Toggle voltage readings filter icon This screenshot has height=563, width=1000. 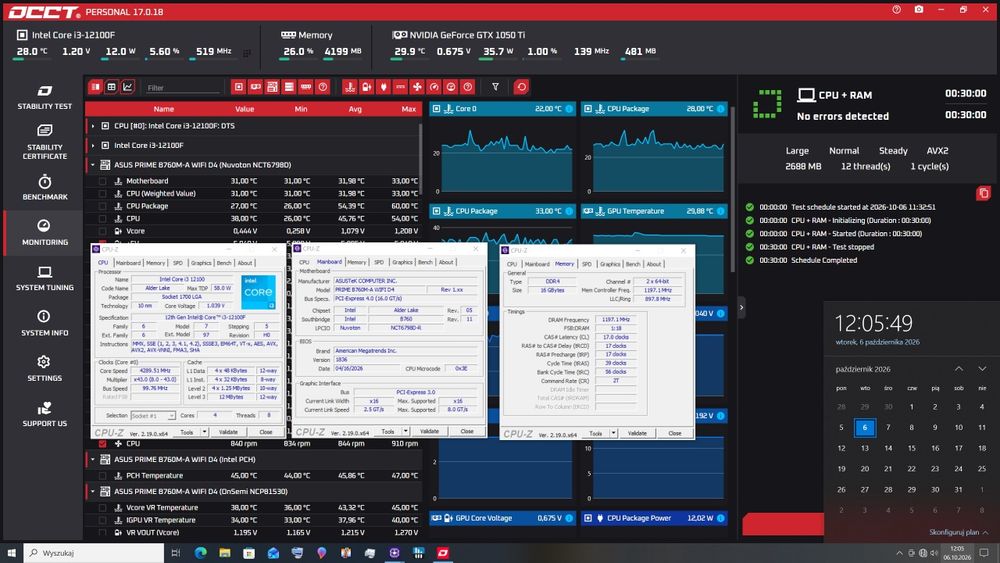pyautogui.click(x=367, y=87)
